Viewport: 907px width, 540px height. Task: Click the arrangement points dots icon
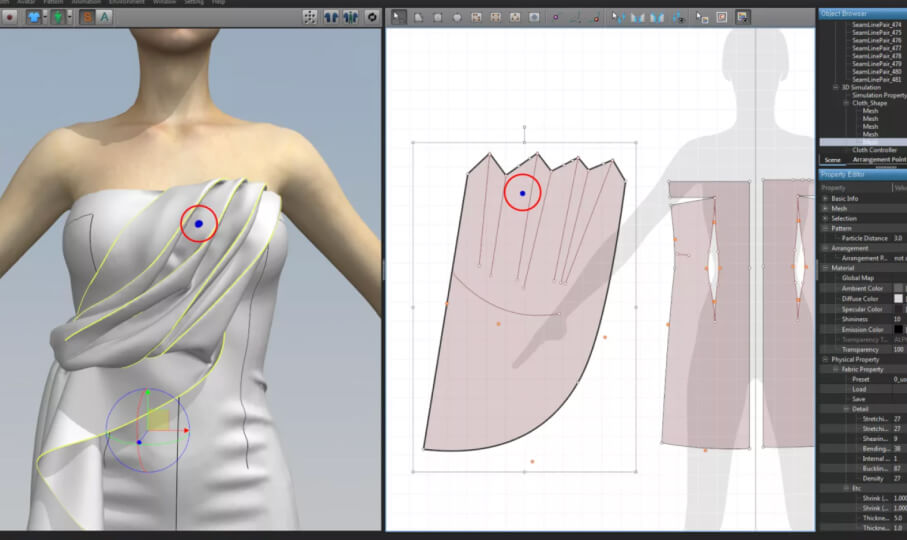[310, 17]
